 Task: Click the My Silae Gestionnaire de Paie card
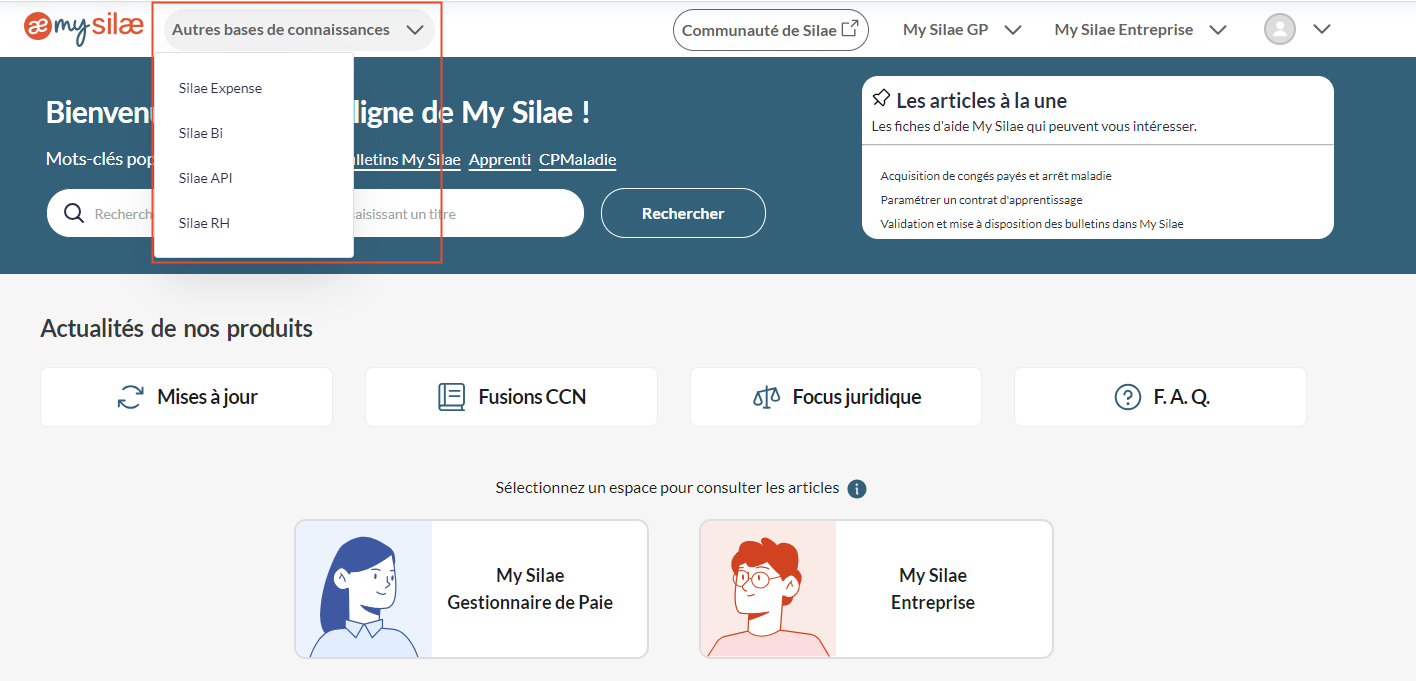471,589
